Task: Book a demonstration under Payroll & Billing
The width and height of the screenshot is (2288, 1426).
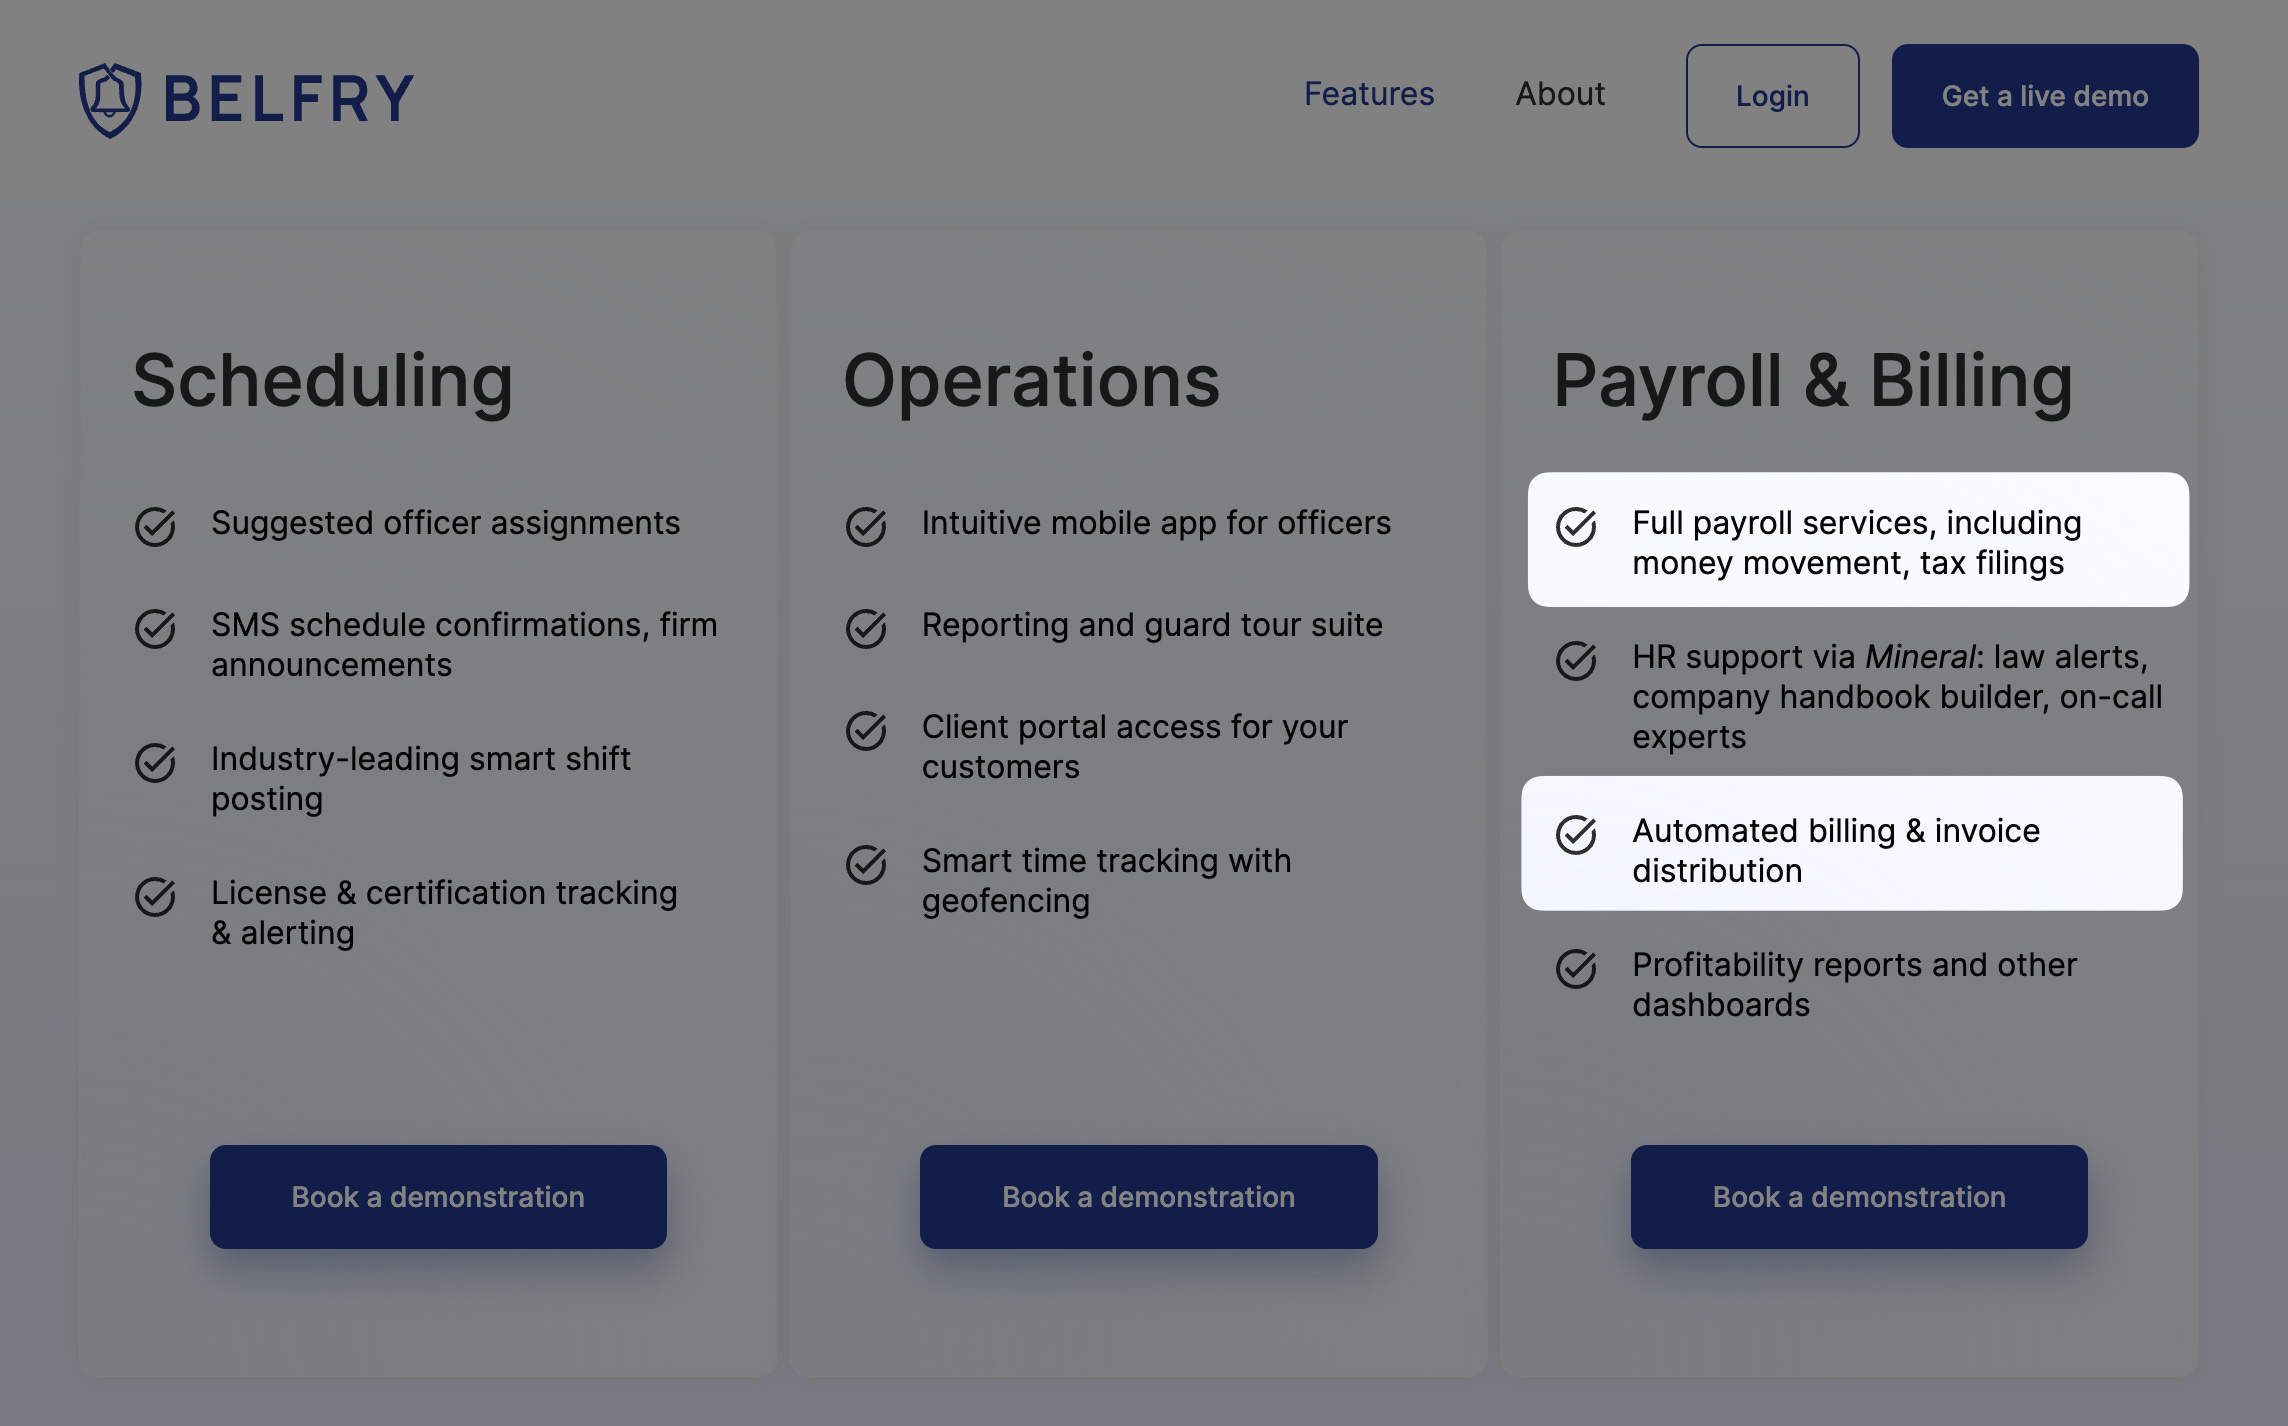Action: pos(1859,1196)
